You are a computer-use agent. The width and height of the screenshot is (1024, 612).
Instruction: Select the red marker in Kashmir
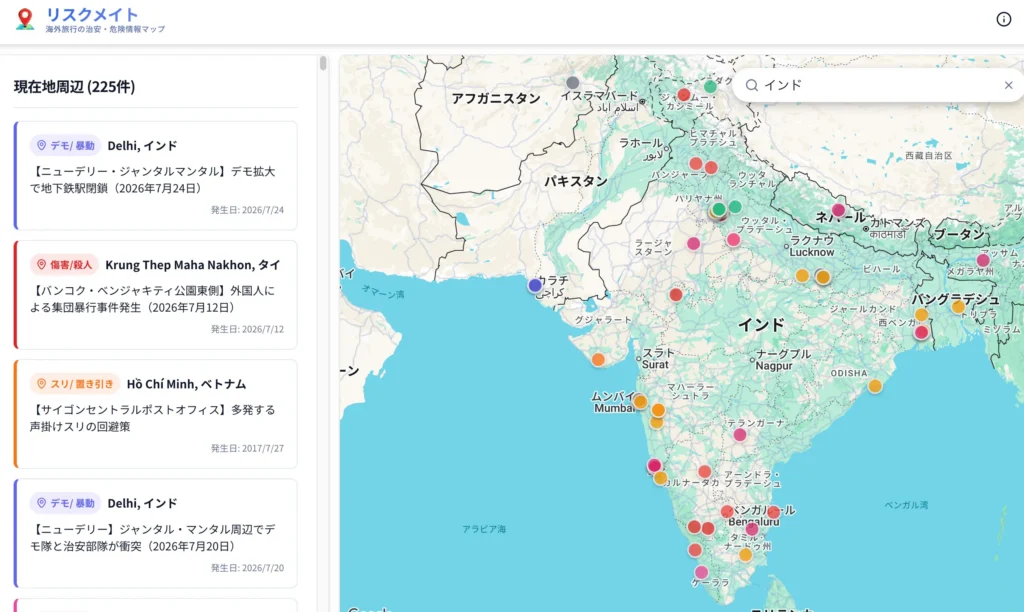(684, 95)
